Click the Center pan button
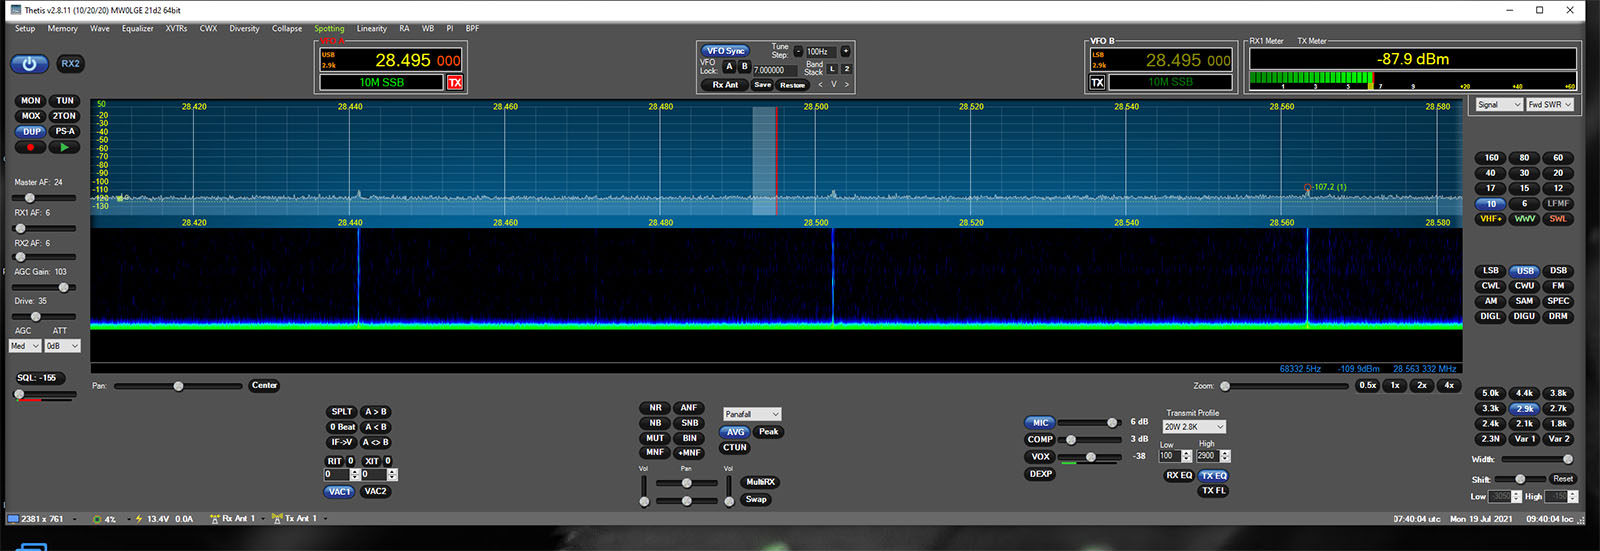The image size is (1600, 551). pyautogui.click(x=264, y=386)
